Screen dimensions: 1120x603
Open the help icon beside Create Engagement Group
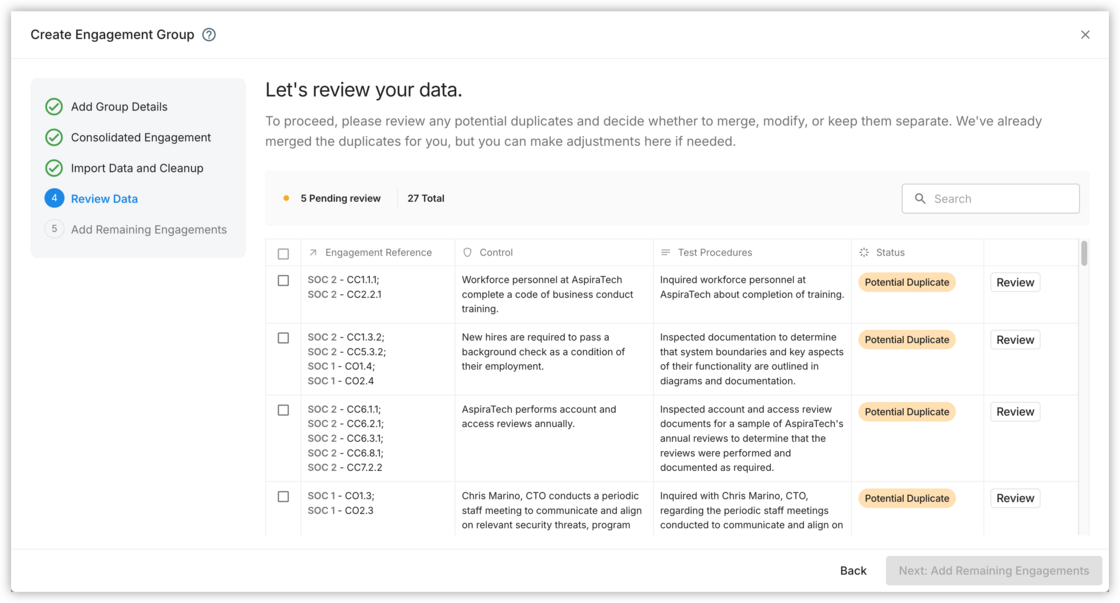tap(209, 34)
